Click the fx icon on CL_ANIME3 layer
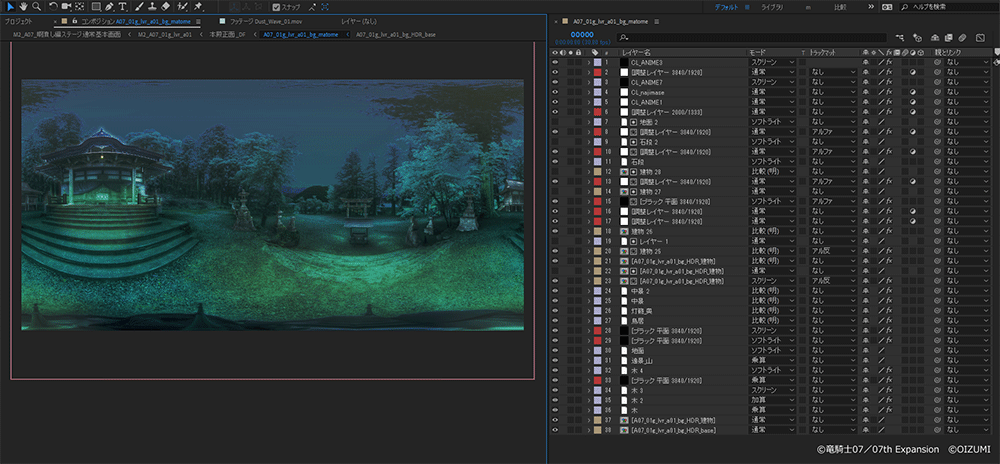This screenshot has width=1000, height=464. 889,62
